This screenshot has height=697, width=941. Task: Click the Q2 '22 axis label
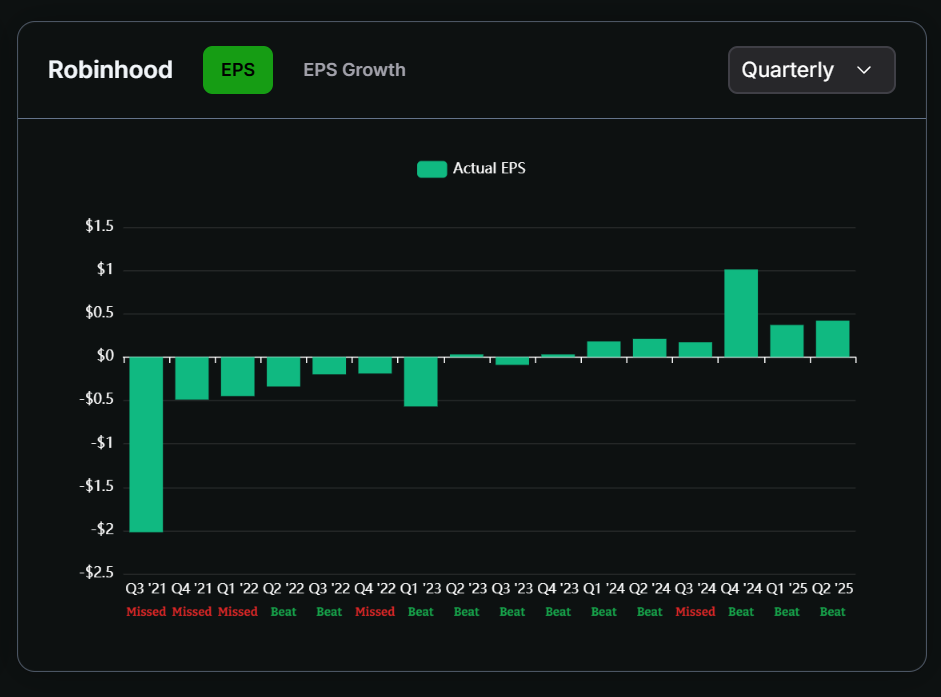pyautogui.click(x=283, y=588)
